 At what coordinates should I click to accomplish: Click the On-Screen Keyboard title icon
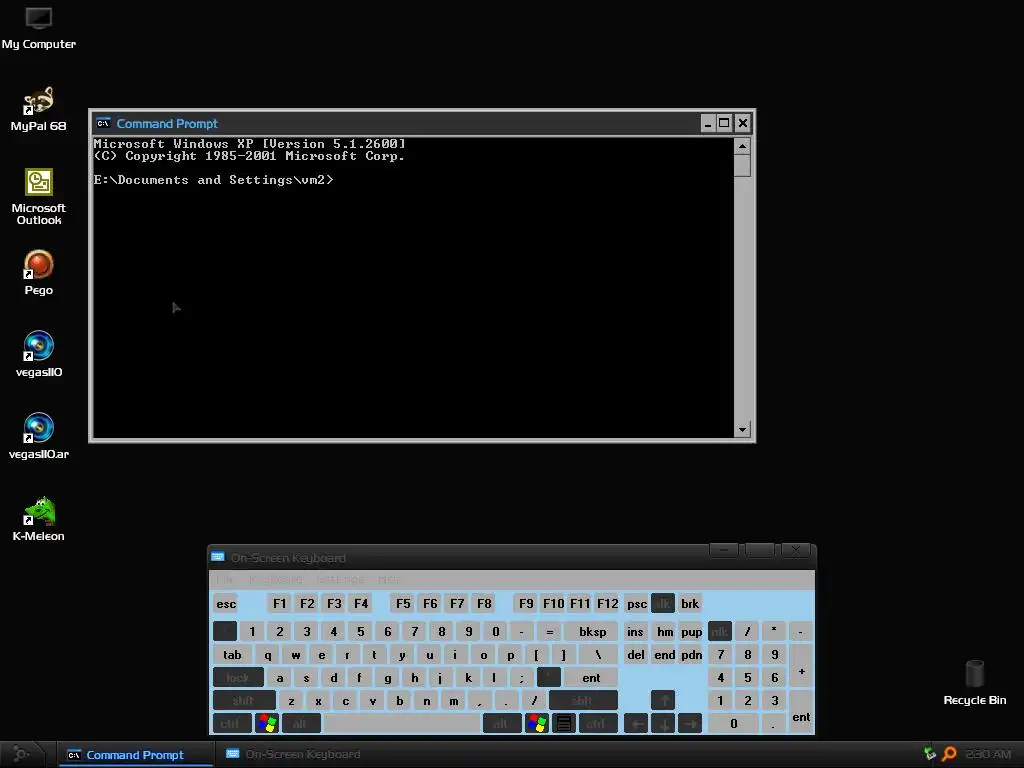(x=218, y=557)
